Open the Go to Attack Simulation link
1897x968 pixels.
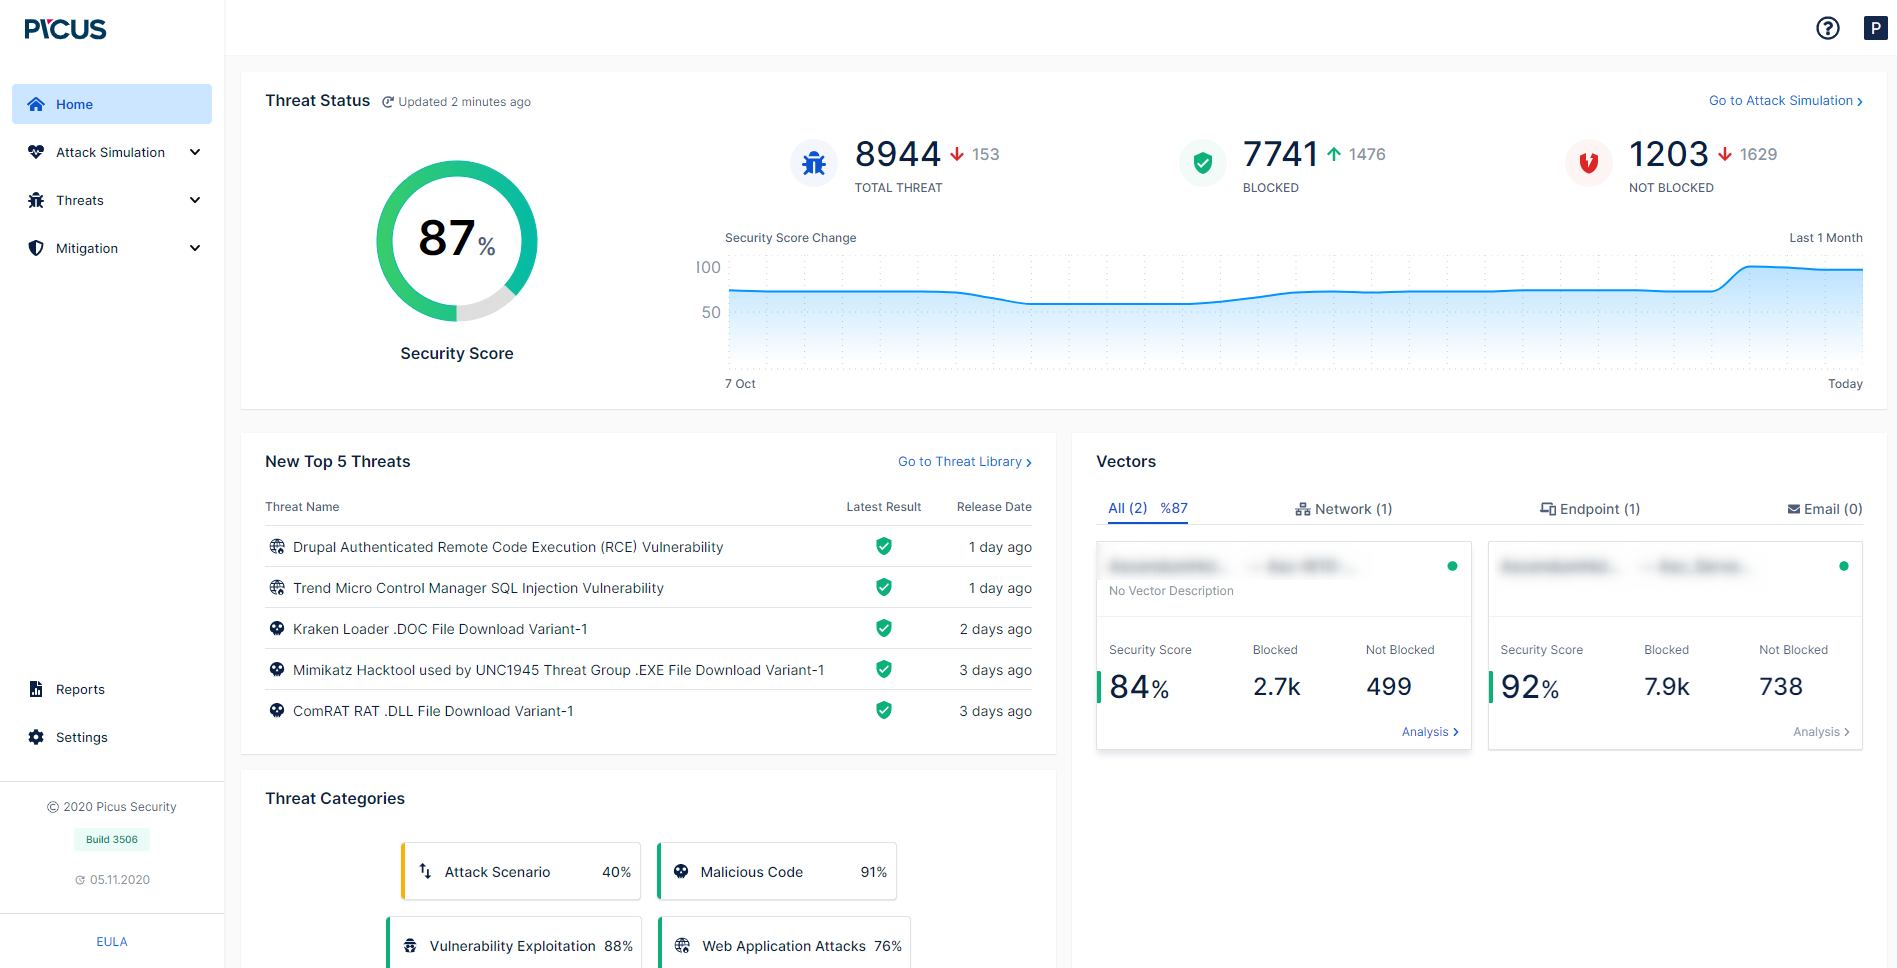point(1785,101)
